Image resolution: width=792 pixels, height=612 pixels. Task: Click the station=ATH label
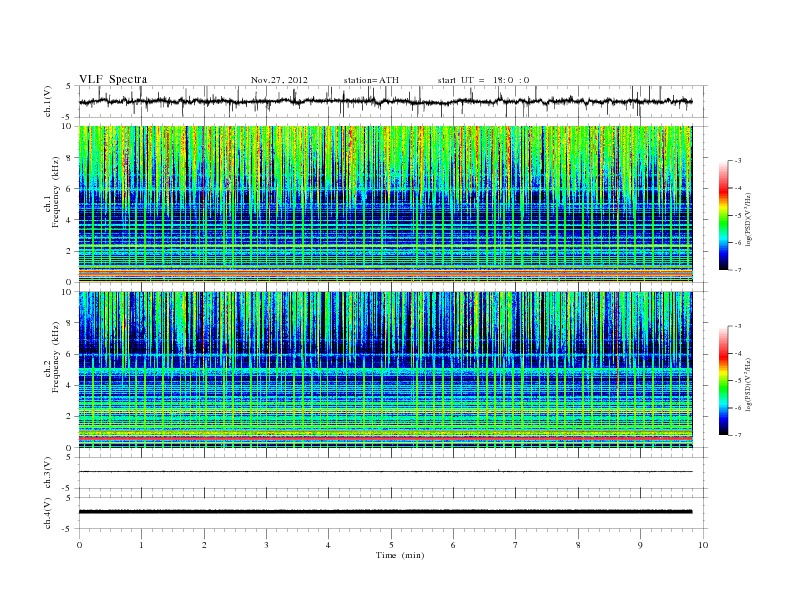click(x=373, y=80)
